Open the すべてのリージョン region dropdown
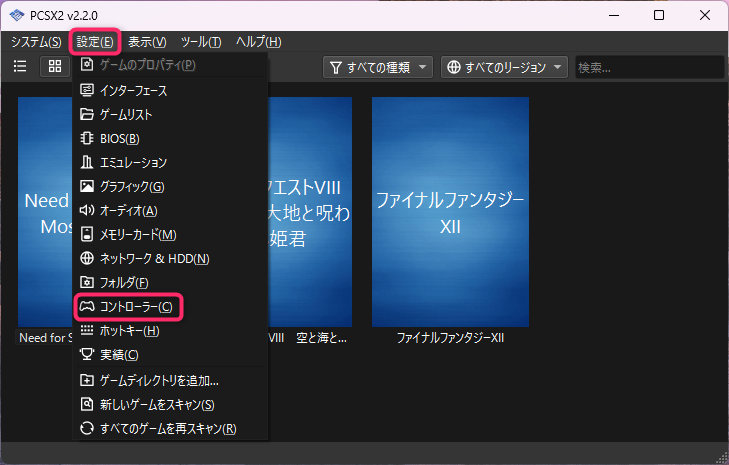729x465 pixels. click(504, 67)
